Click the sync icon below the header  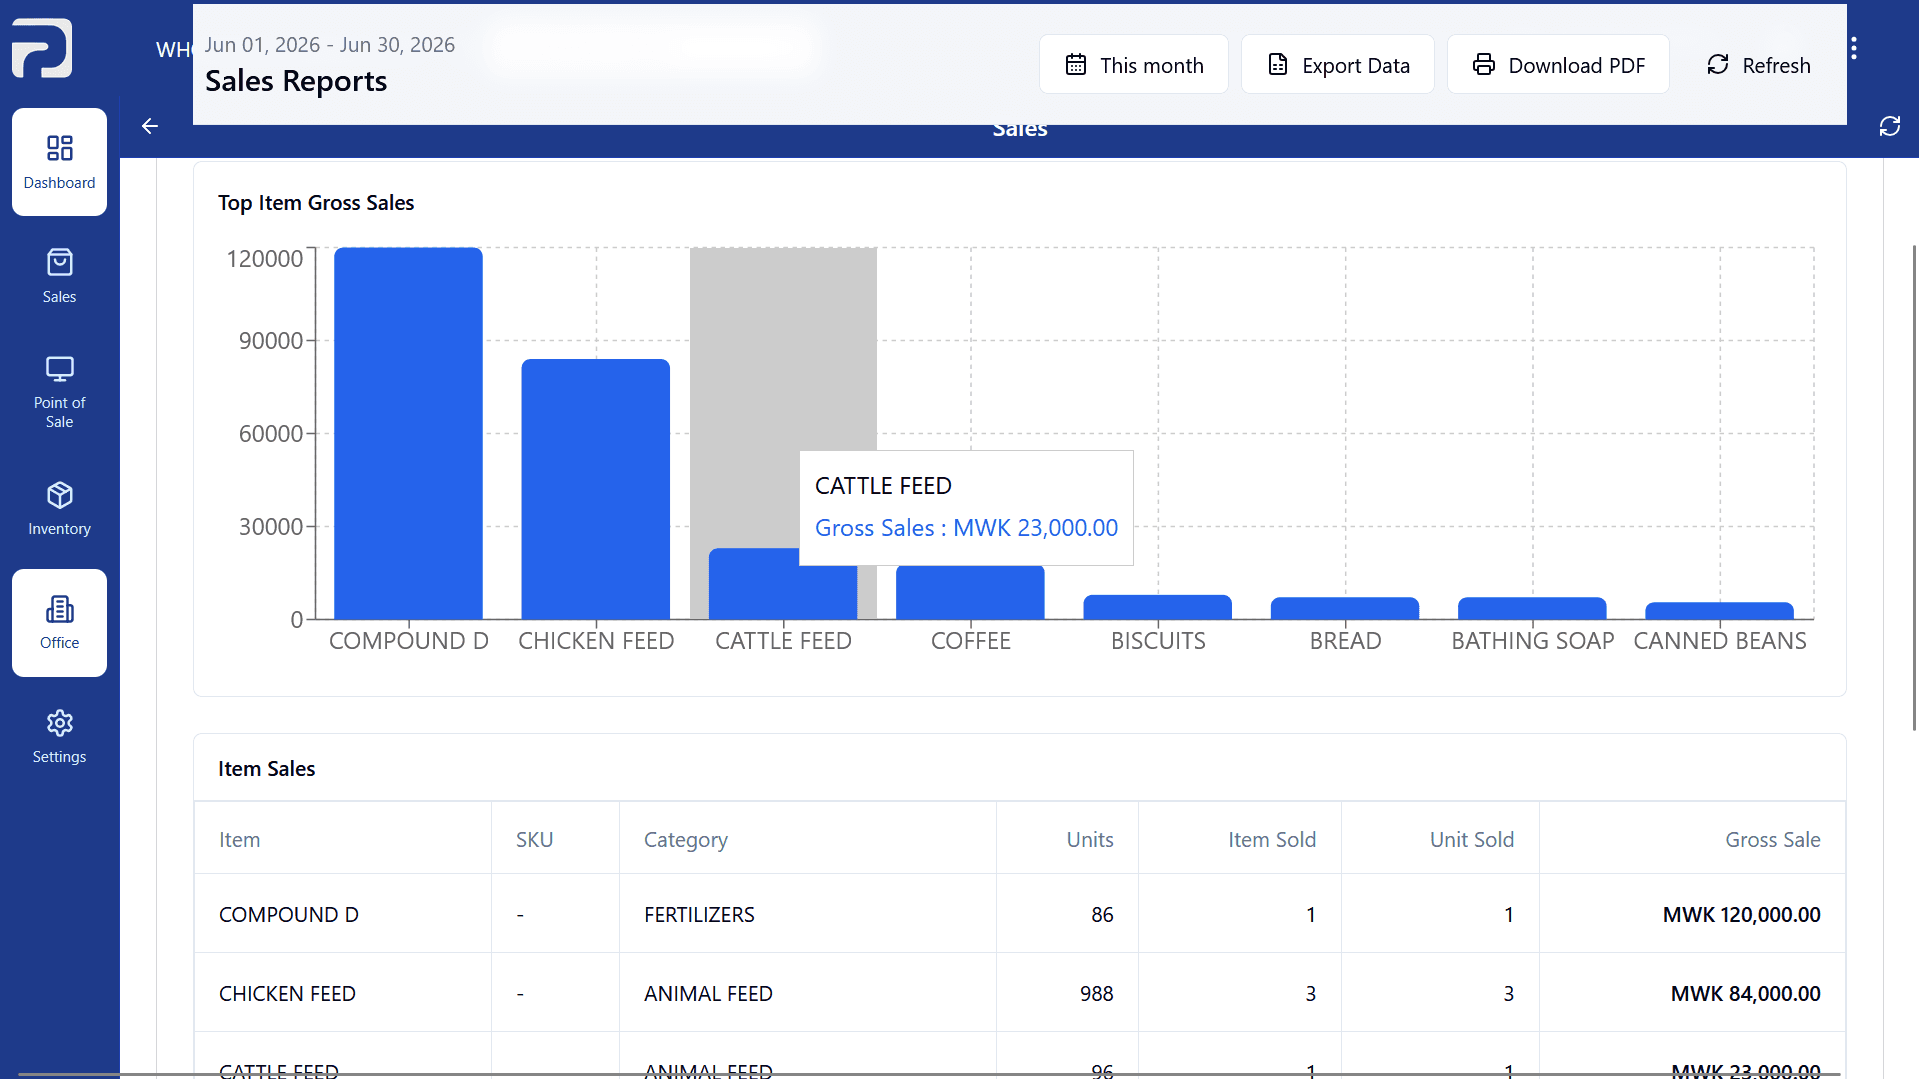[1889, 126]
